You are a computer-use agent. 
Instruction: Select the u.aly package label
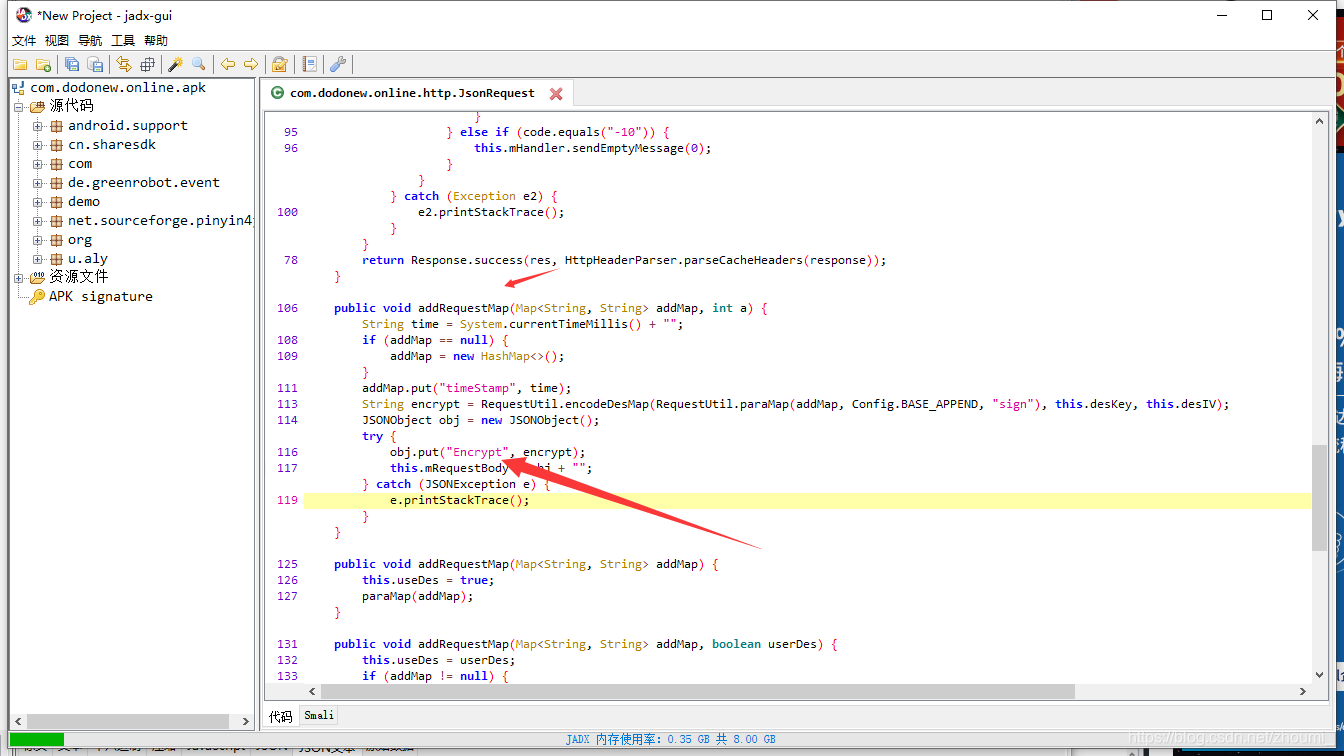click(x=88, y=259)
